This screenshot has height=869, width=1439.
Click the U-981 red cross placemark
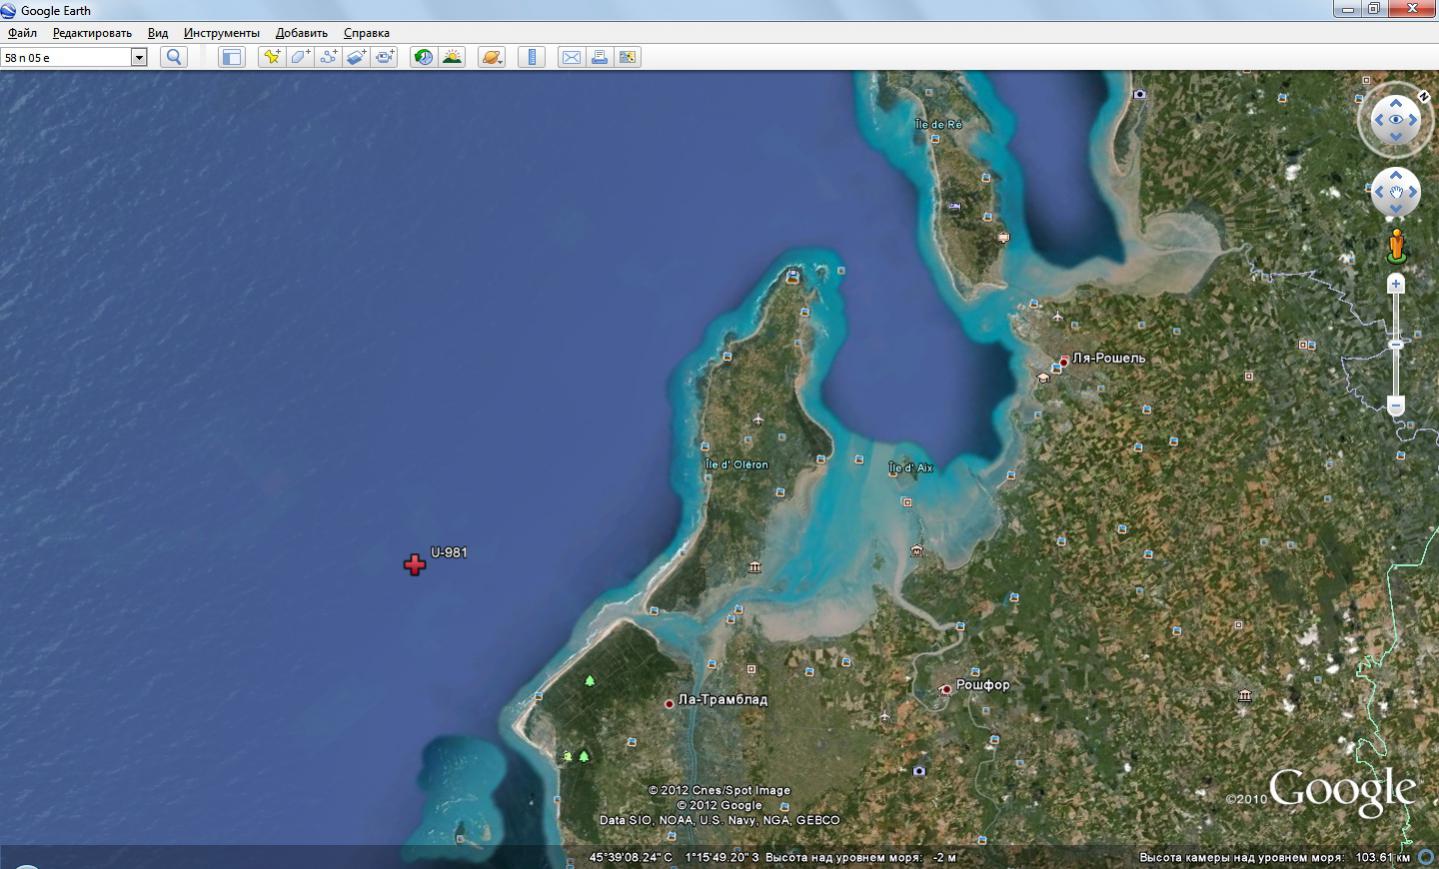point(415,565)
